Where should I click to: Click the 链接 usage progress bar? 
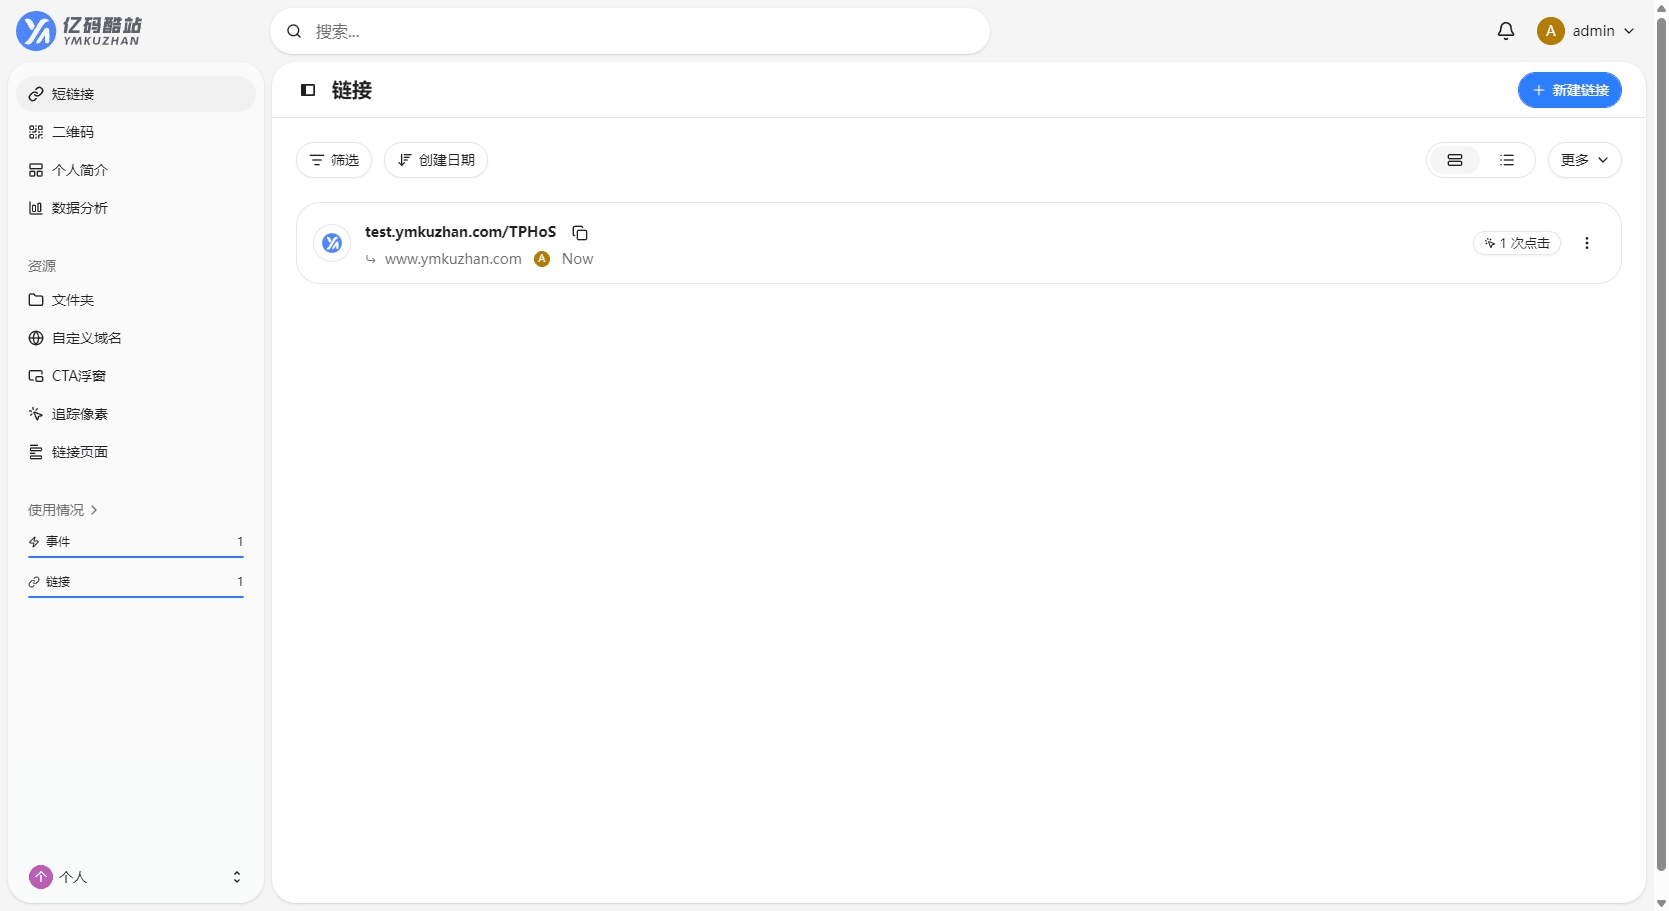136,597
